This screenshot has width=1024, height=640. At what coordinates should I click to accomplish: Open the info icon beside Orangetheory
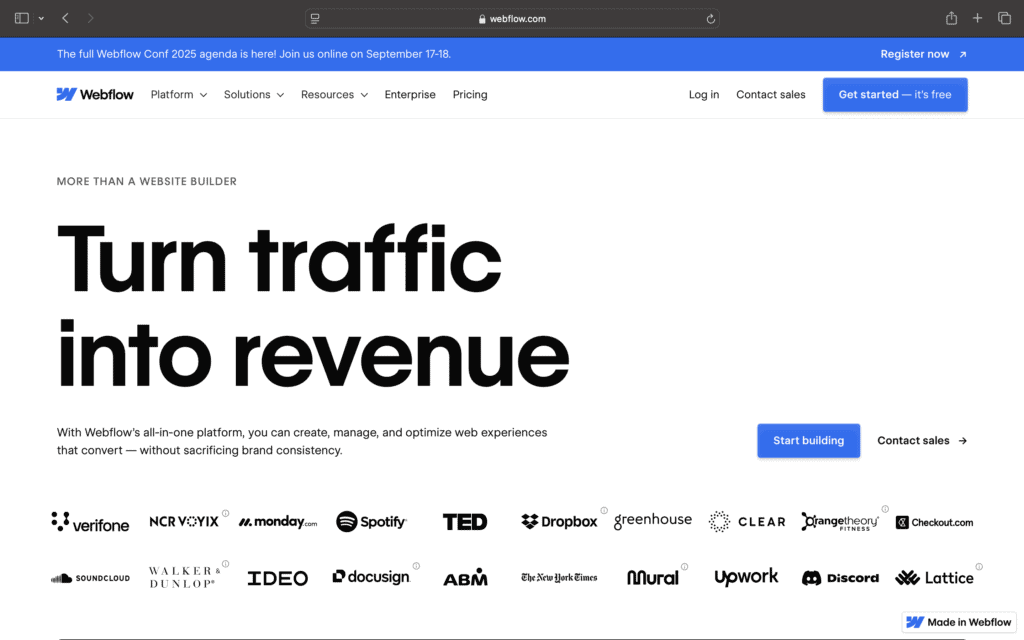pos(885,509)
